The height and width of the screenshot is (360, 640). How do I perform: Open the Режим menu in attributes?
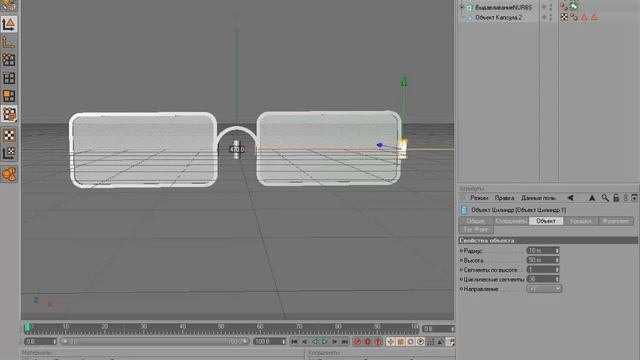point(479,198)
